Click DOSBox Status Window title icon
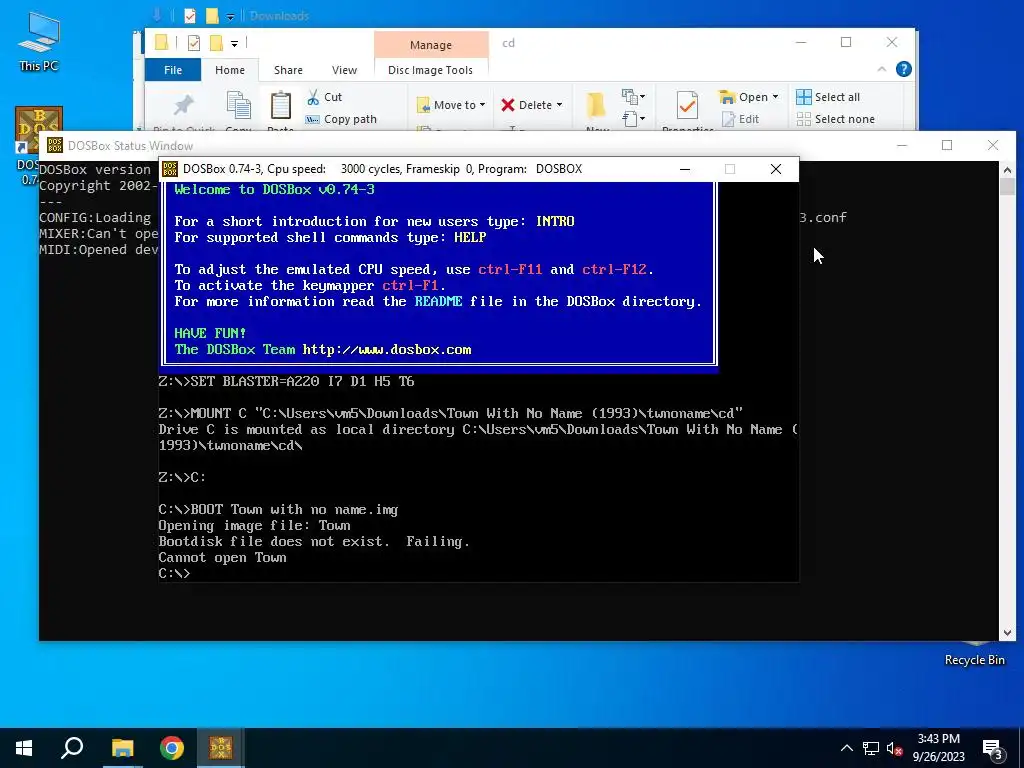 55,145
